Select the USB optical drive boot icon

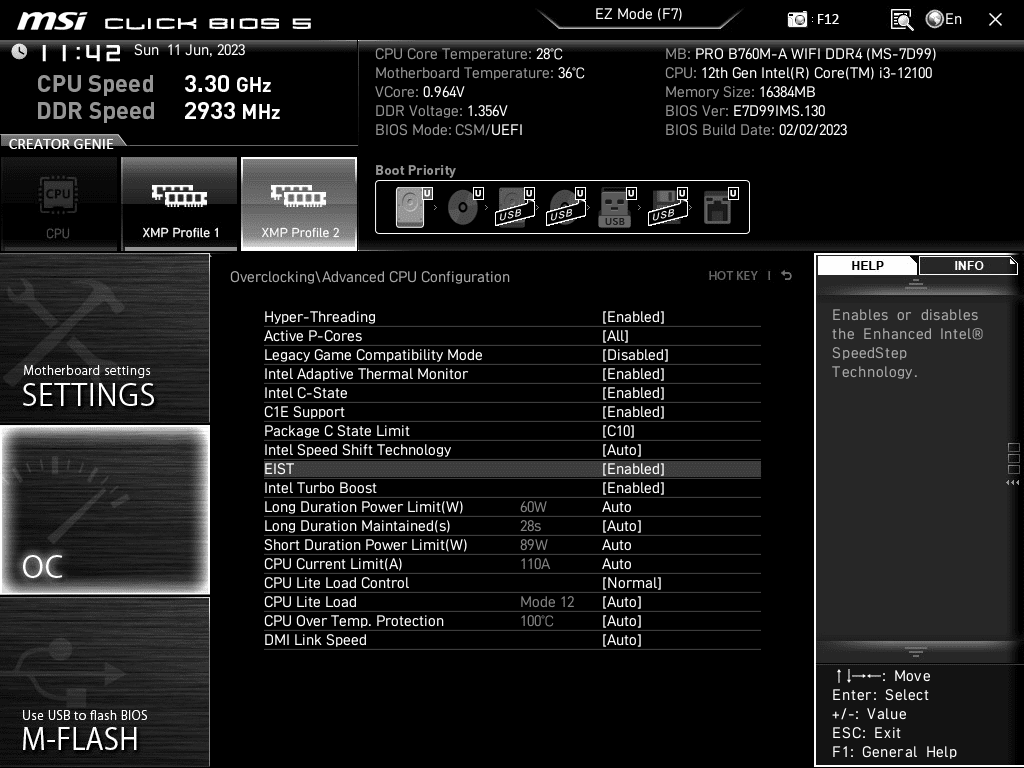click(x=566, y=207)
